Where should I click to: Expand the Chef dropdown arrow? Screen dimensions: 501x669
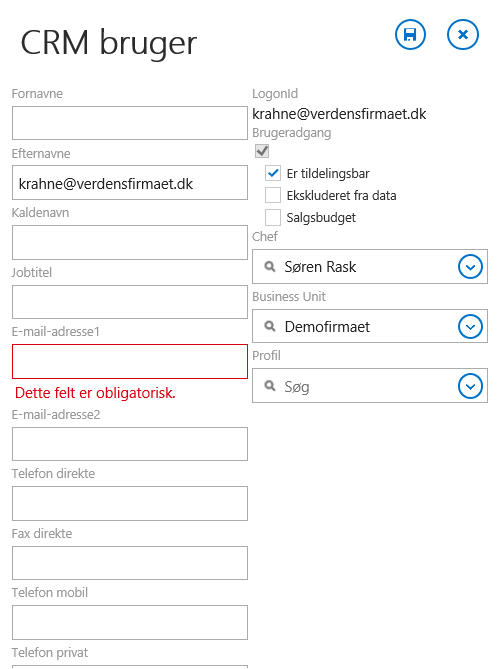coord(470,267)
